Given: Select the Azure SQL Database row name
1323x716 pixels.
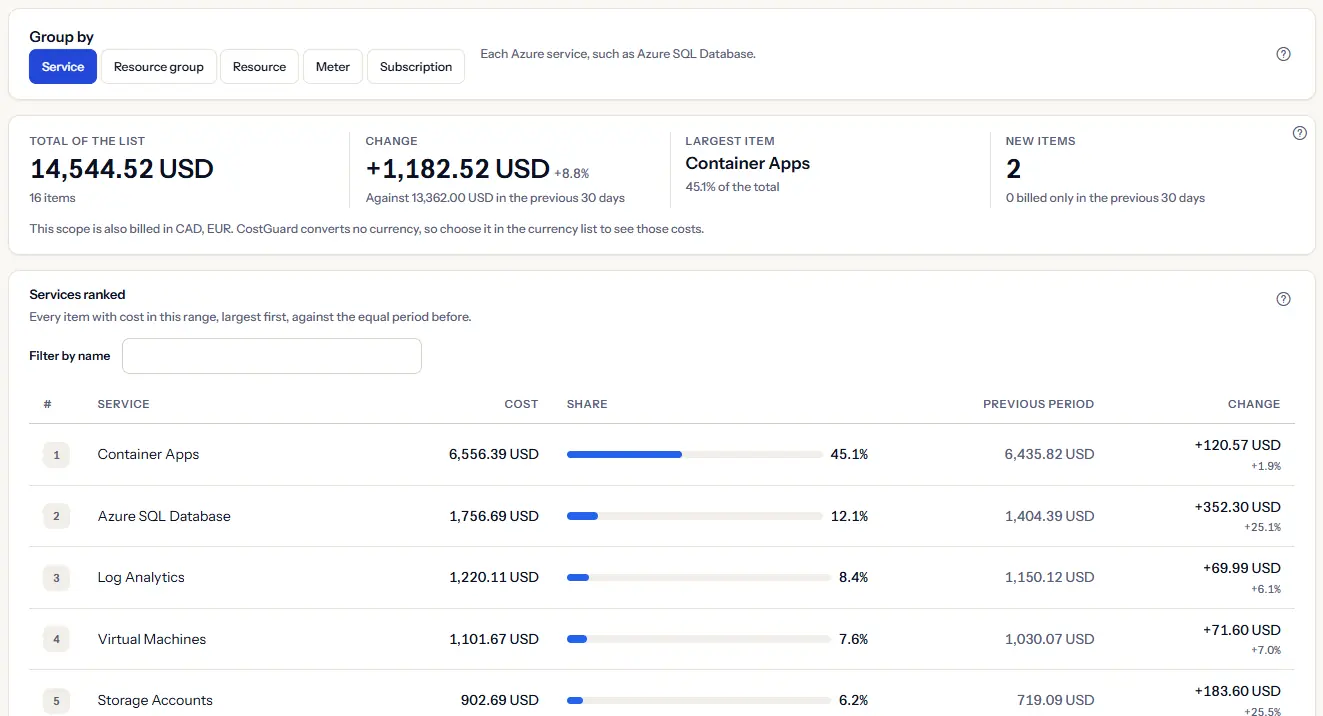Looking at the screenshot, I should pyautogui.click(x=164, y=516).
